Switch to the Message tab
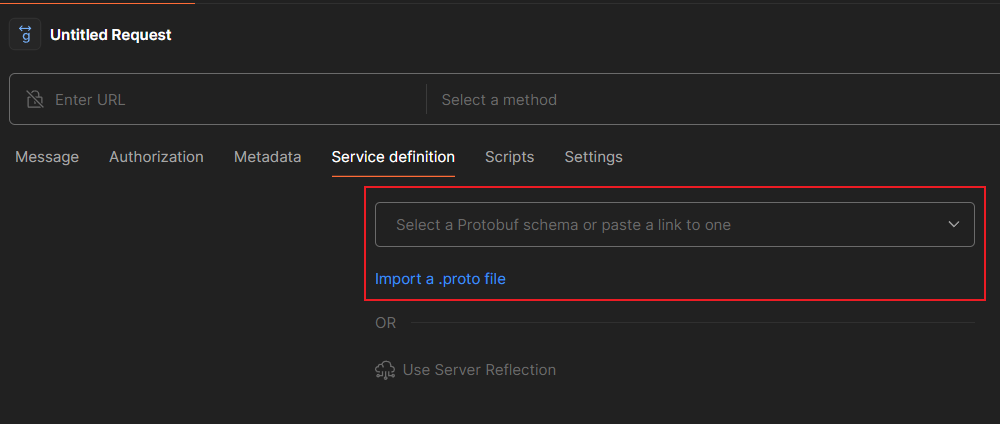Screen dimensions: 1000x424 47,157
